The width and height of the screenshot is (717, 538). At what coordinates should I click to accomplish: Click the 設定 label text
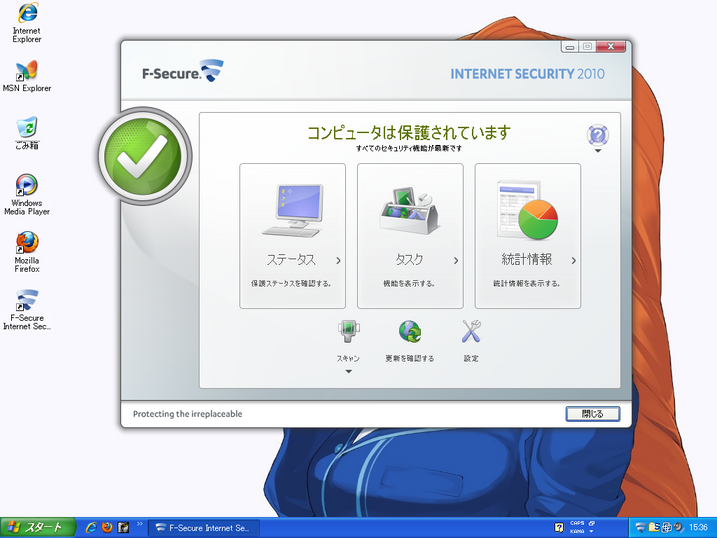471,358
